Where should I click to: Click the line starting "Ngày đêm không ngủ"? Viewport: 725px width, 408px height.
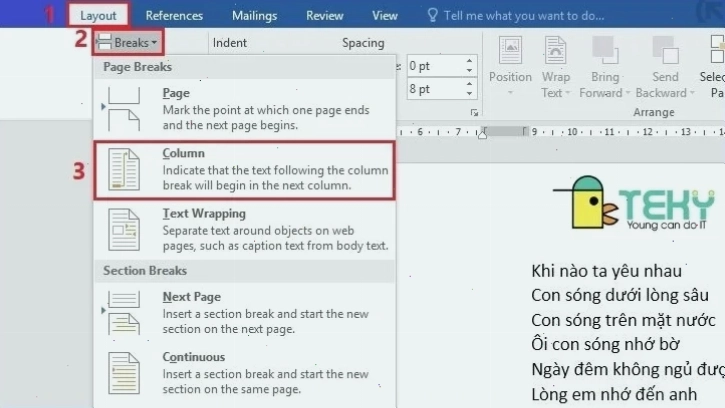tap(628, 369)
